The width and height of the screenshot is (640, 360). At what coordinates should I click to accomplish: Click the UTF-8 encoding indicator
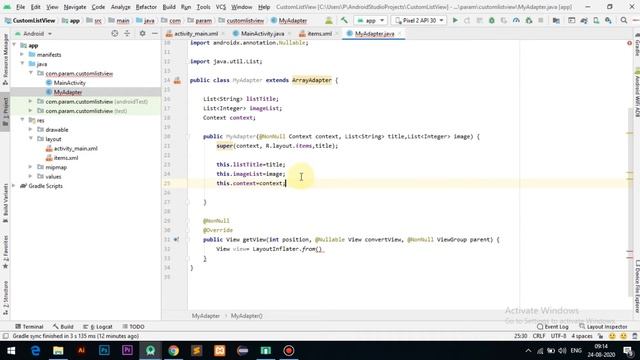click(x=558, y=336)
